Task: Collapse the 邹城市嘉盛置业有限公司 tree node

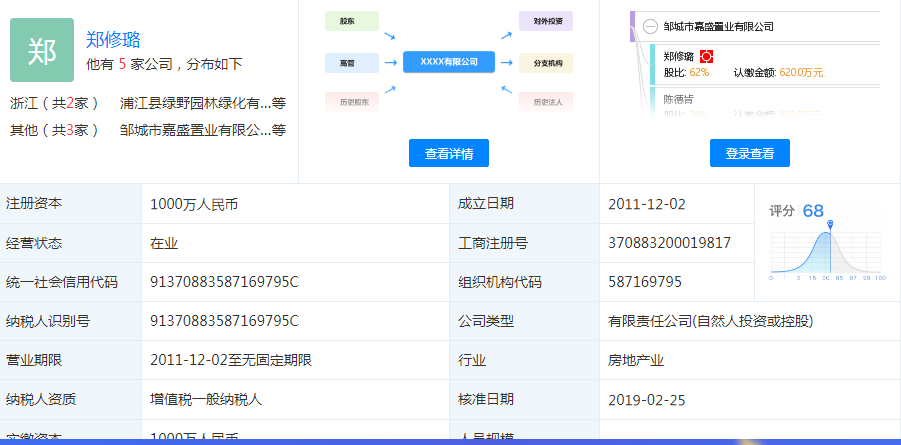Action: (x=650, y=27)
